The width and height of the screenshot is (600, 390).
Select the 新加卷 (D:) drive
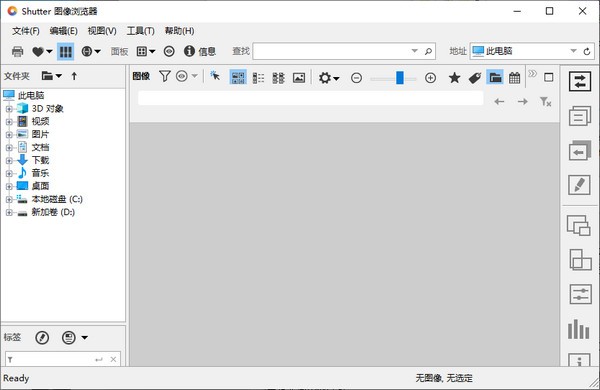[53, 212]
